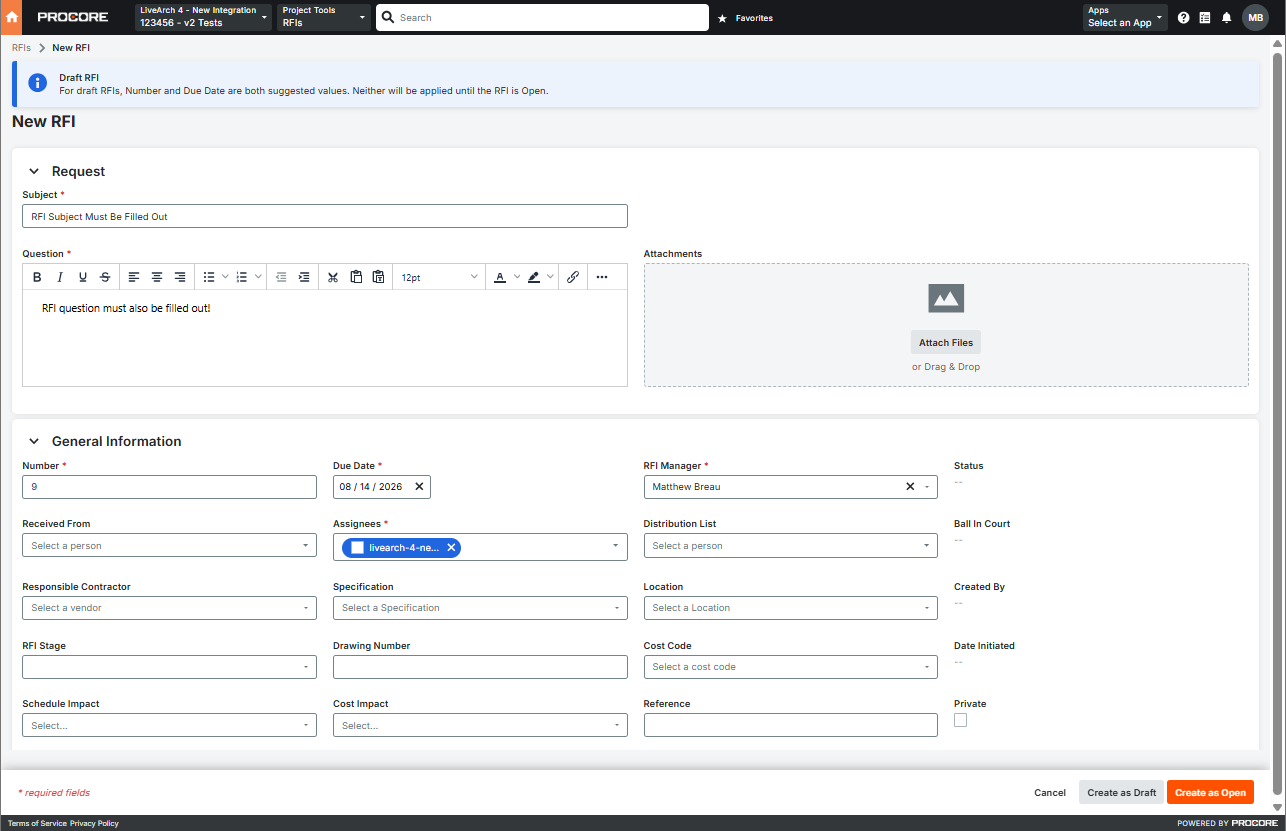Open the Help question-mark icon
Viewport: 1286px width, 831px height.
(x=1184, y=18)
